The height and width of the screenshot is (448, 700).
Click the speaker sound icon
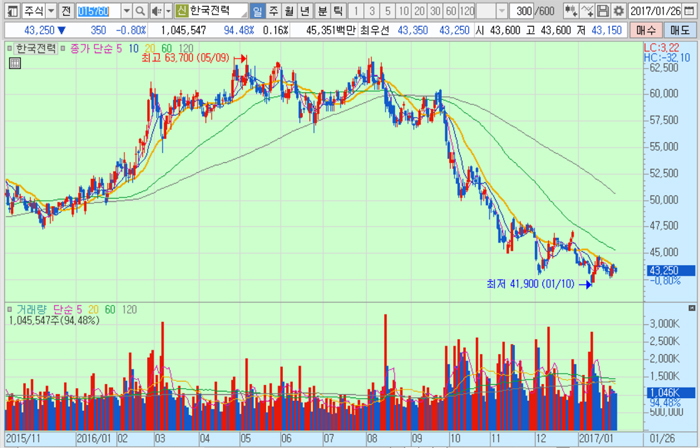click(155, 10)
